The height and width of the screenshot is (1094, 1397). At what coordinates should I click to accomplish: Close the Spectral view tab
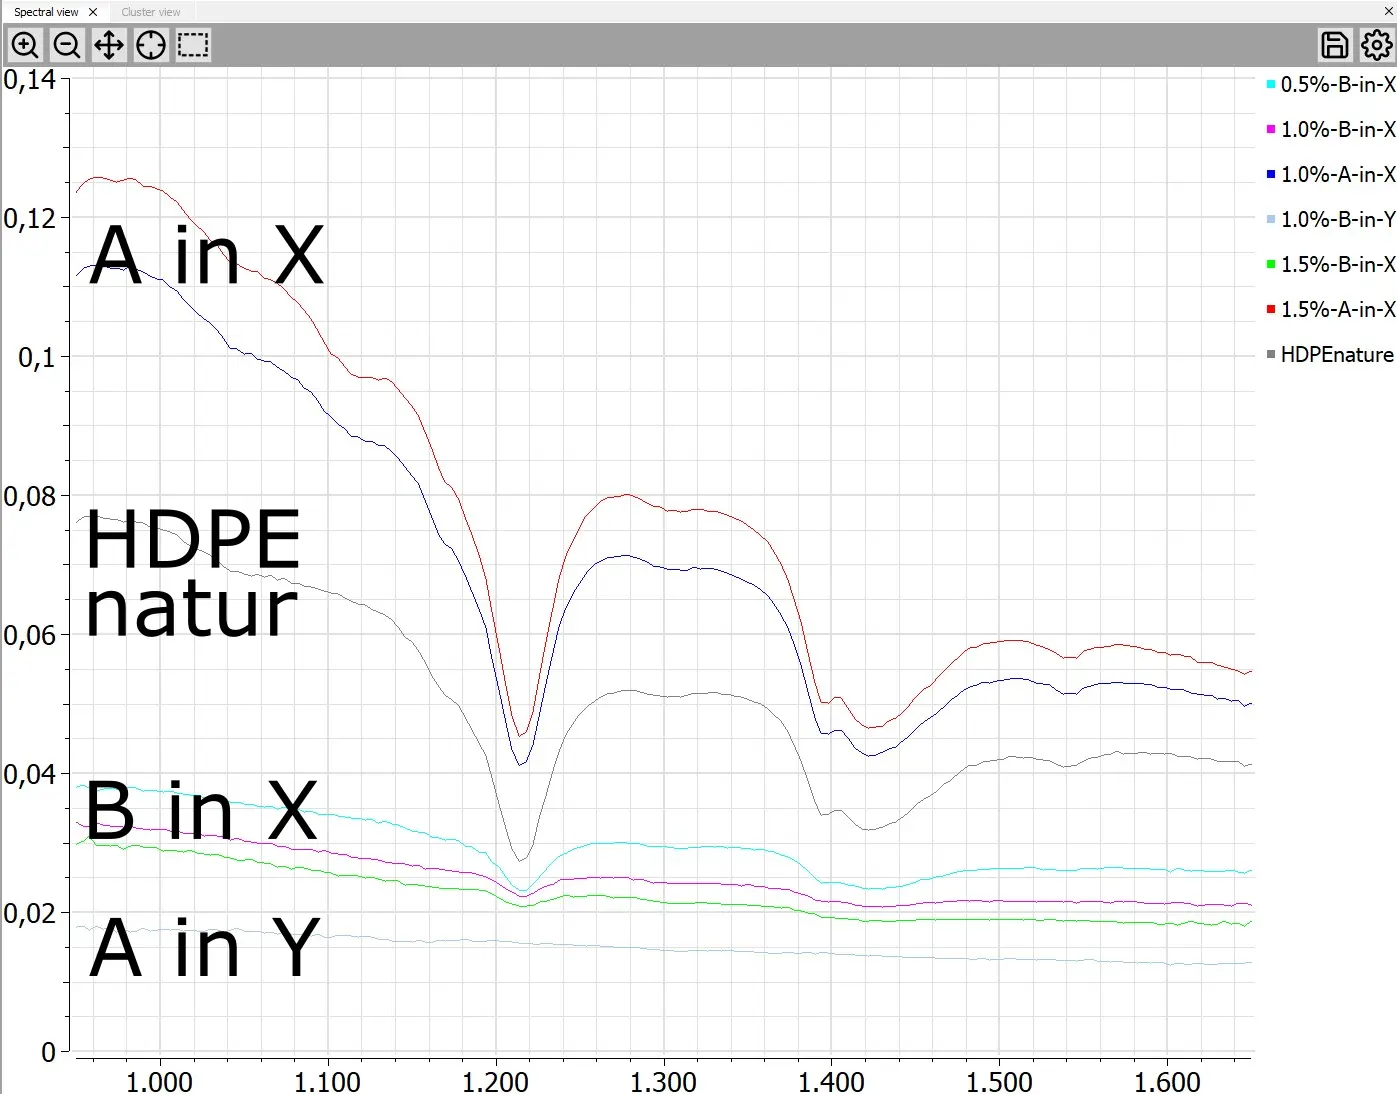93,12
